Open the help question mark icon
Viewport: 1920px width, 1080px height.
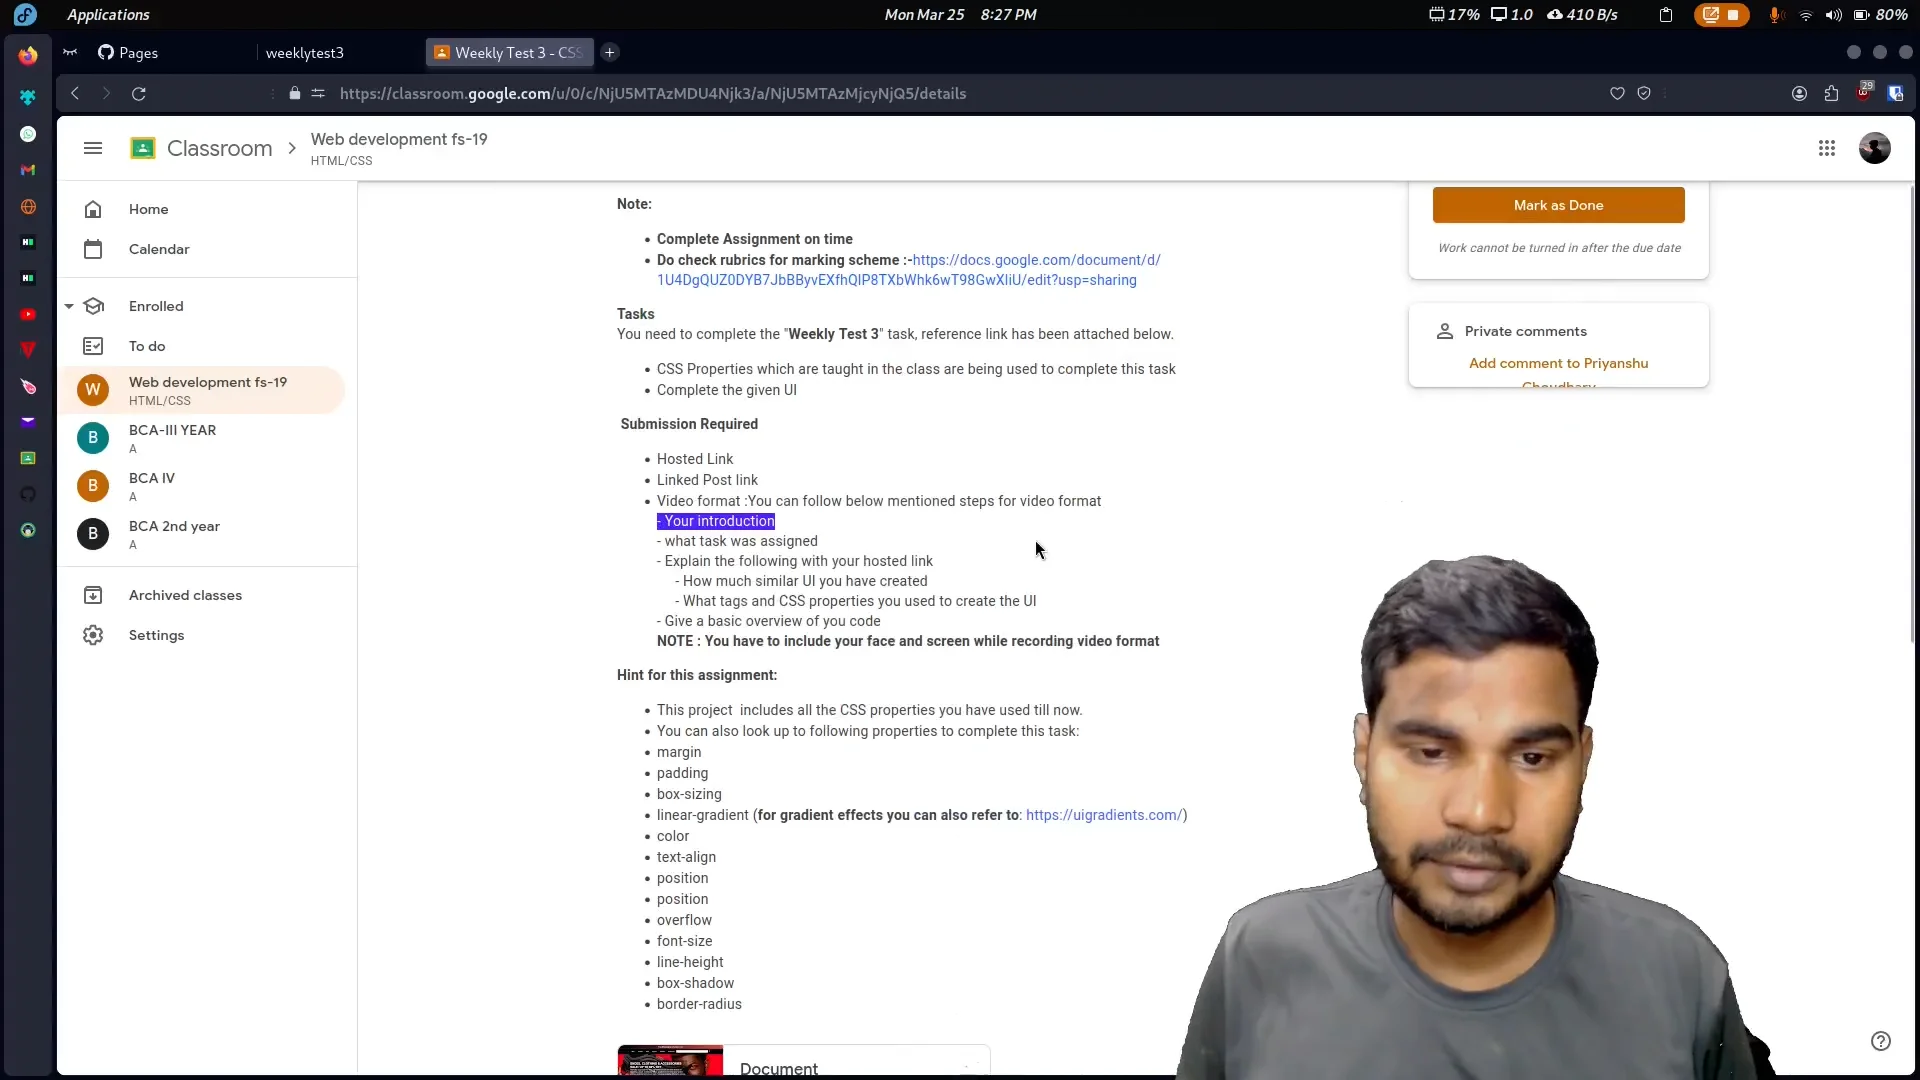(x=1880, y=1041)
